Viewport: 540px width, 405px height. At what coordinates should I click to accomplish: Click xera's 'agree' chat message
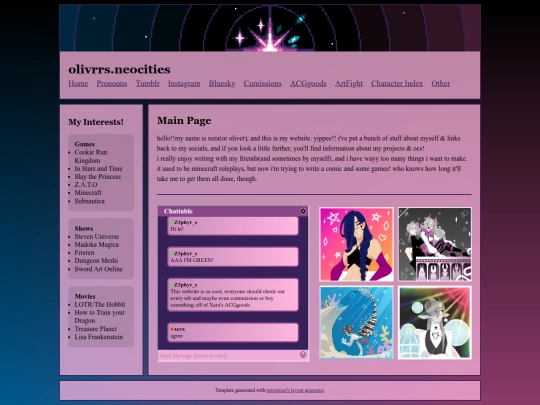point(233,332)
